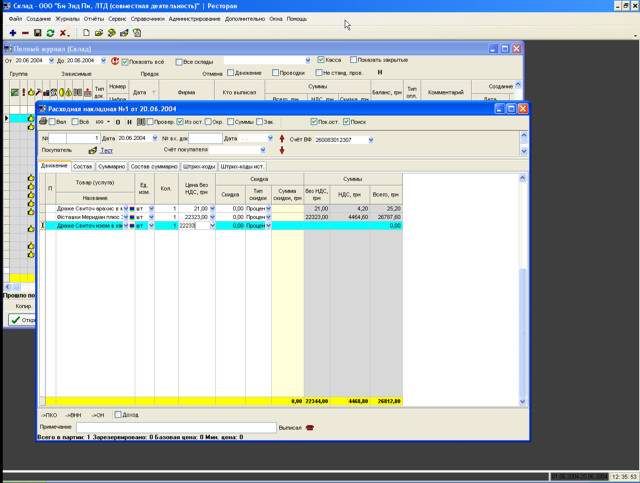Expand the Счёт покупателя combo box
Image resolution: width=640 pixels, height=483 pixels.
point(263,150)
